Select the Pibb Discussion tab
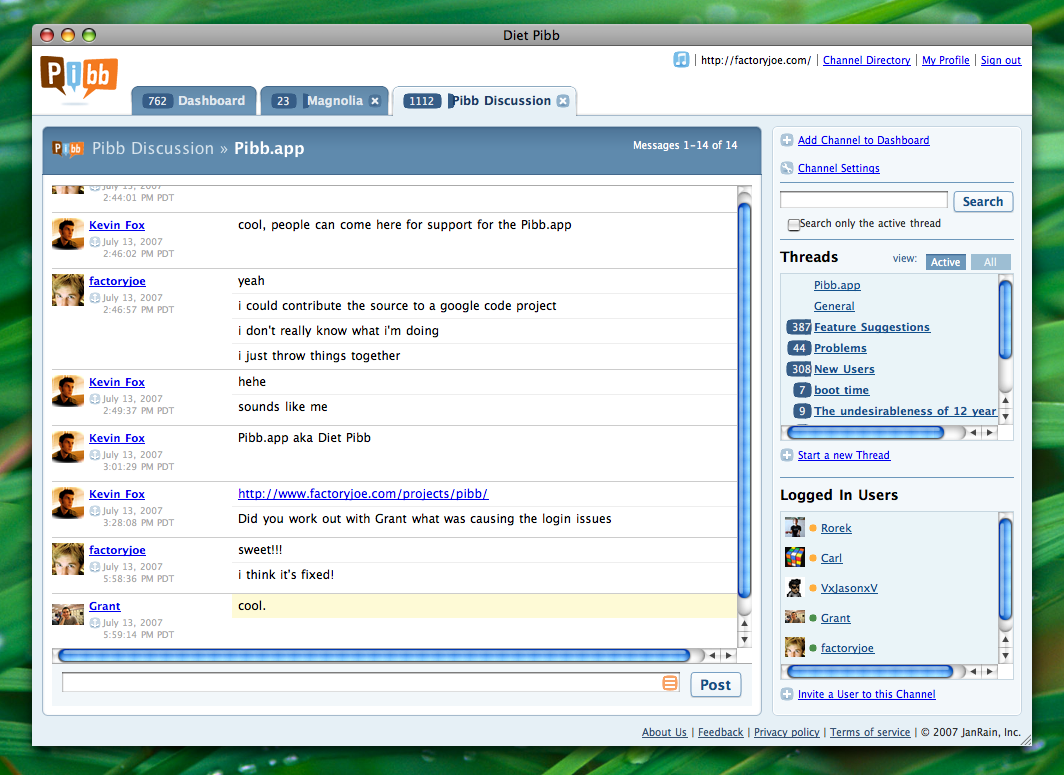Image resolution: width=1064 pixels, height=775 pixels. (x=484, y=101)
